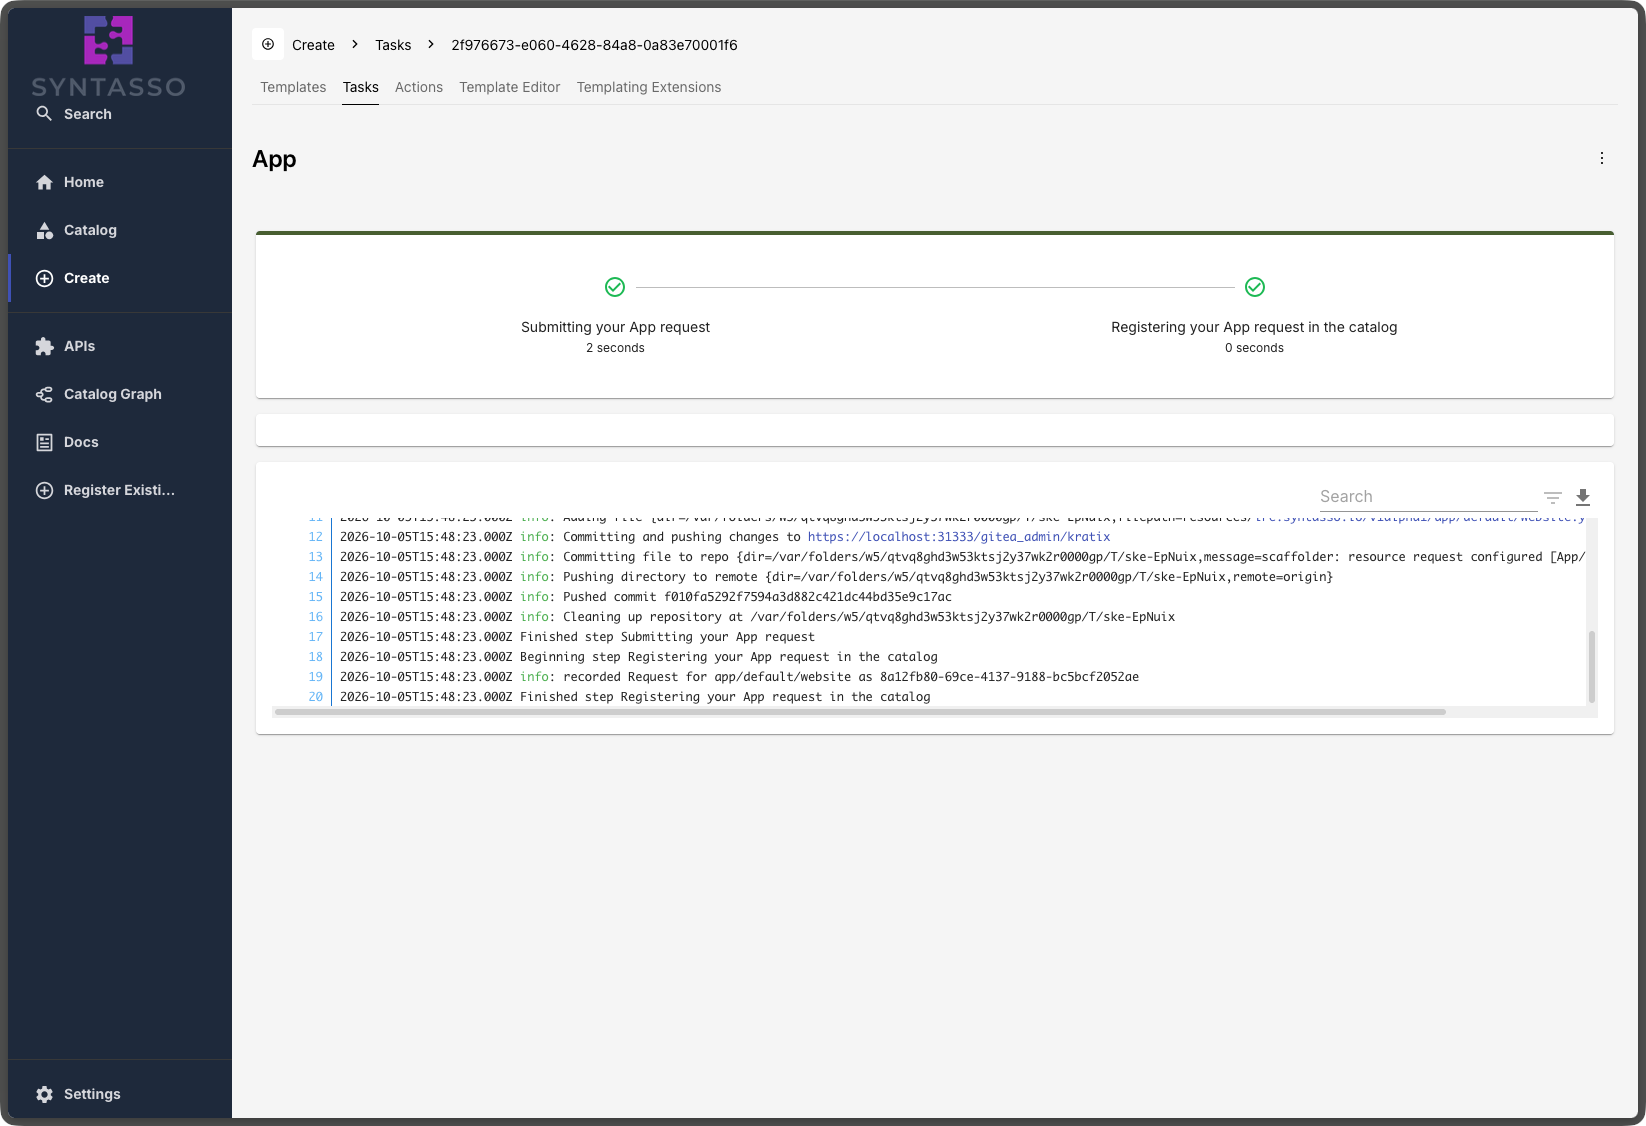Click the 'Beginning step Registering' log line
Viewport: 1646px width, 1126px height.
click(x=639, y=657)
